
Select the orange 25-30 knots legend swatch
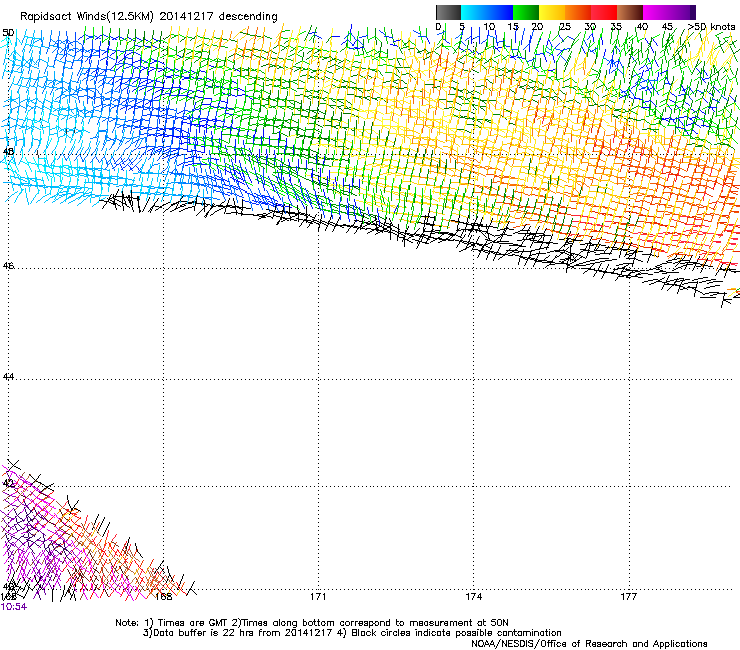point(578,12)
